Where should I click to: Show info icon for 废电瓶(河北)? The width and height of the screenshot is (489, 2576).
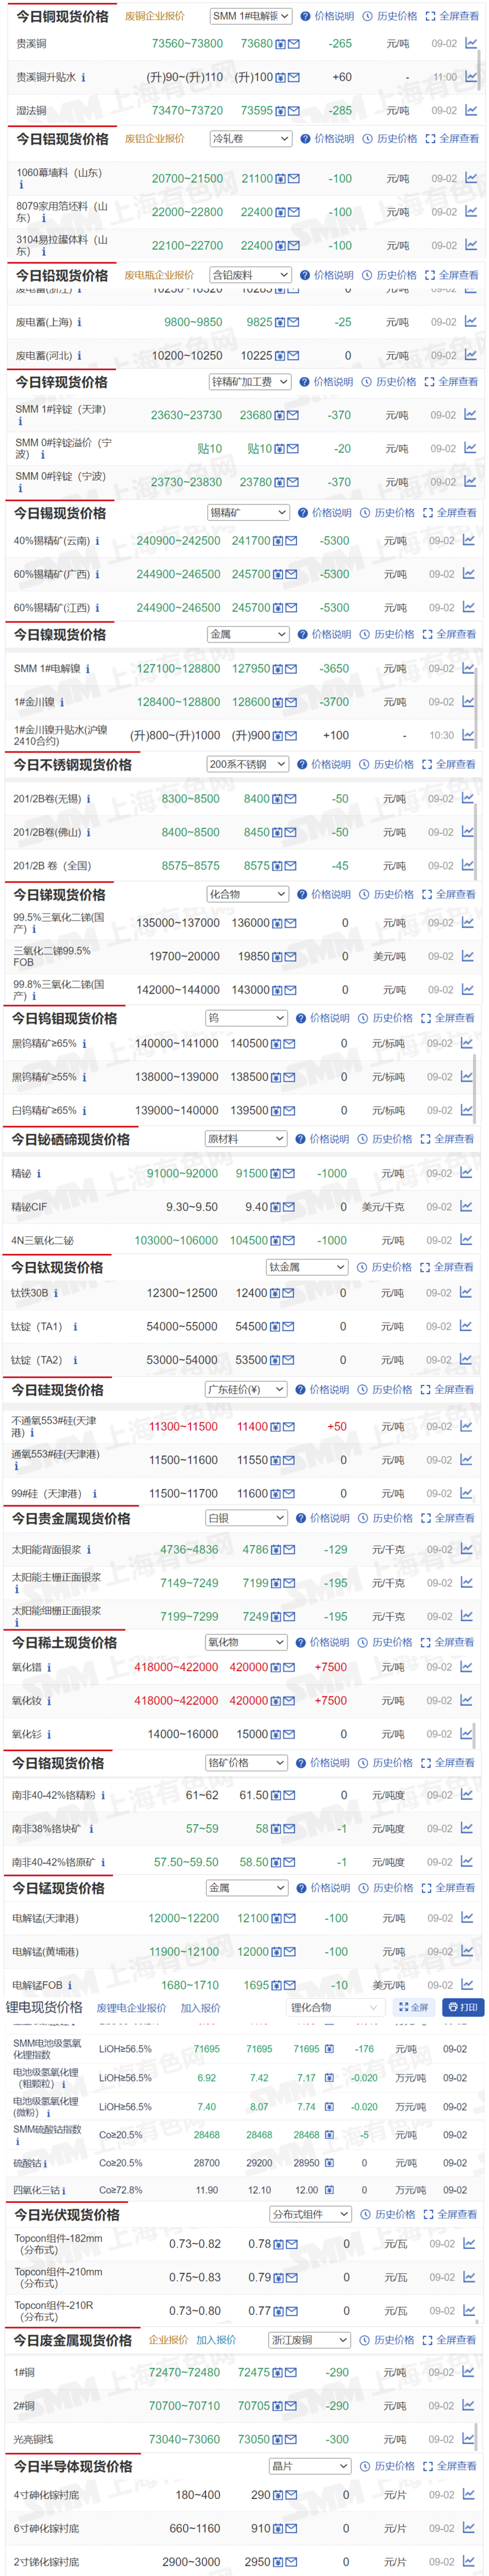pyautogui.click(x=79, y=356)
